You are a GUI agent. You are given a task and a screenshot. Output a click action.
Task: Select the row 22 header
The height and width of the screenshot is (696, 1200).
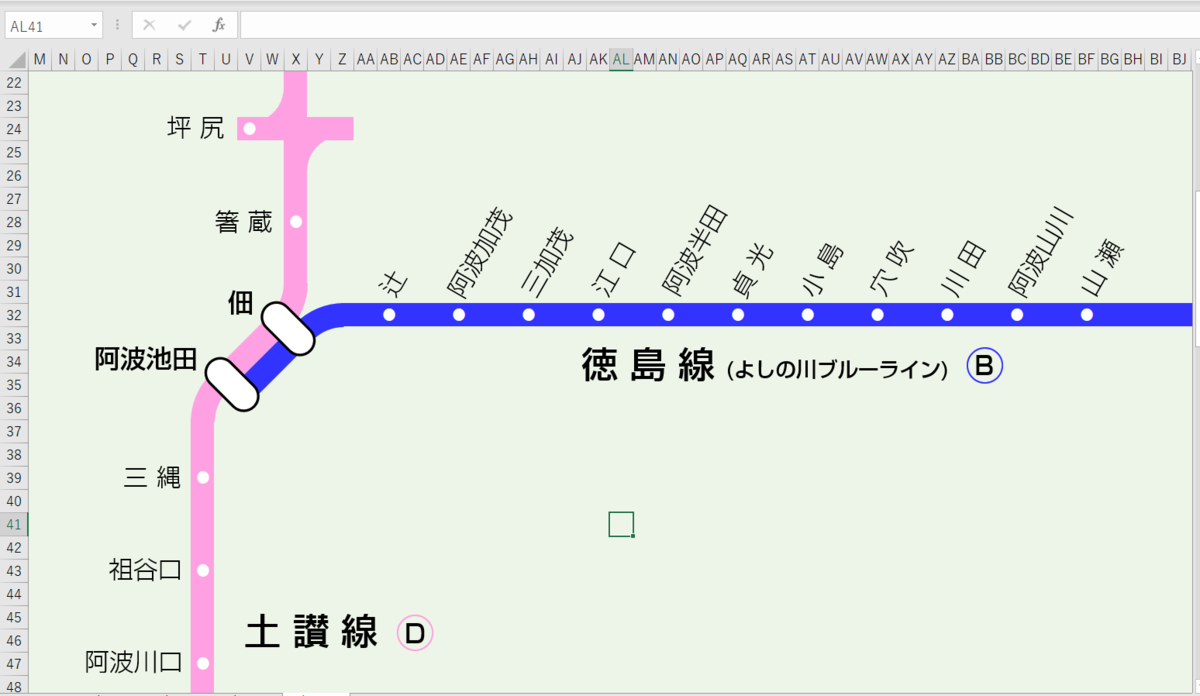point(14,83)
